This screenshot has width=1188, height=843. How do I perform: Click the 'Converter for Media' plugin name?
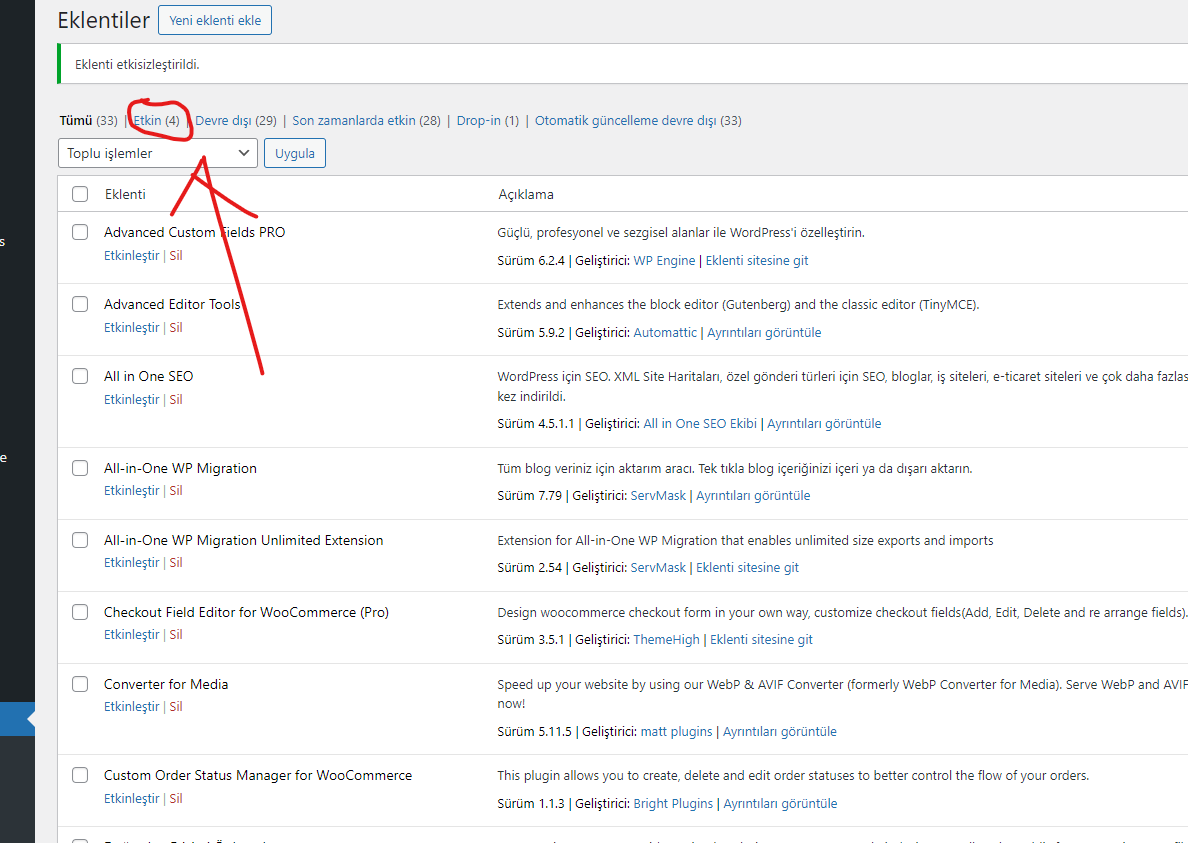coord(166,684)
